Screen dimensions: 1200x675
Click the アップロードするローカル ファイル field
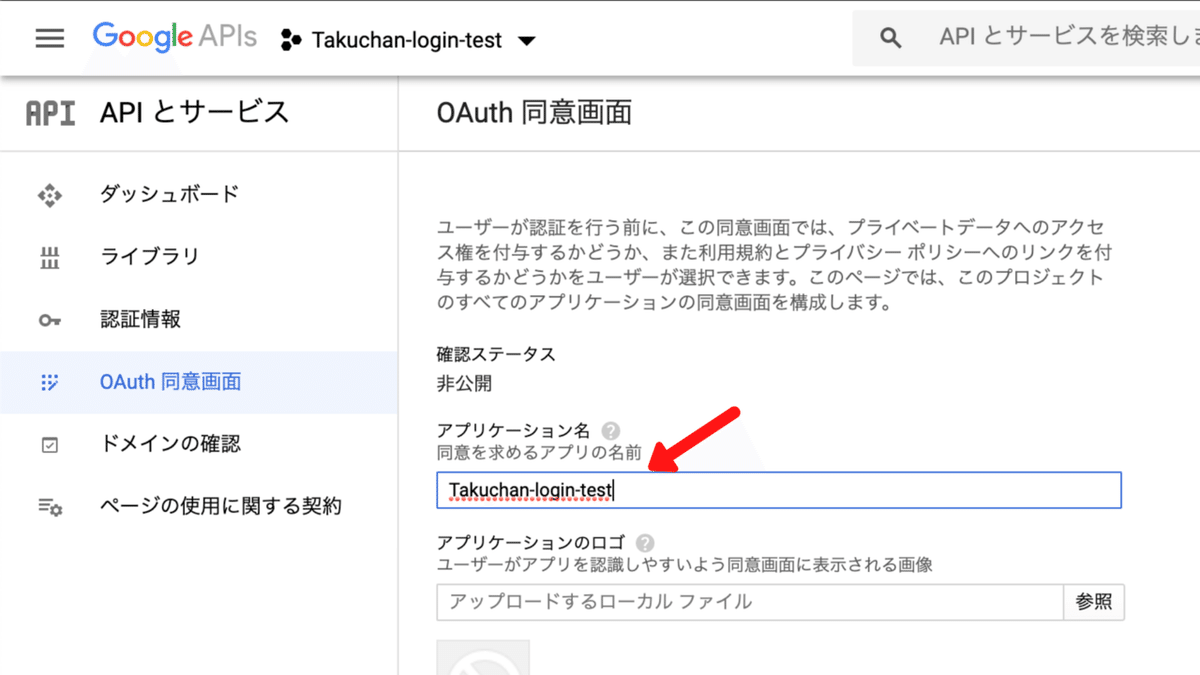click(x=750, y=602)
